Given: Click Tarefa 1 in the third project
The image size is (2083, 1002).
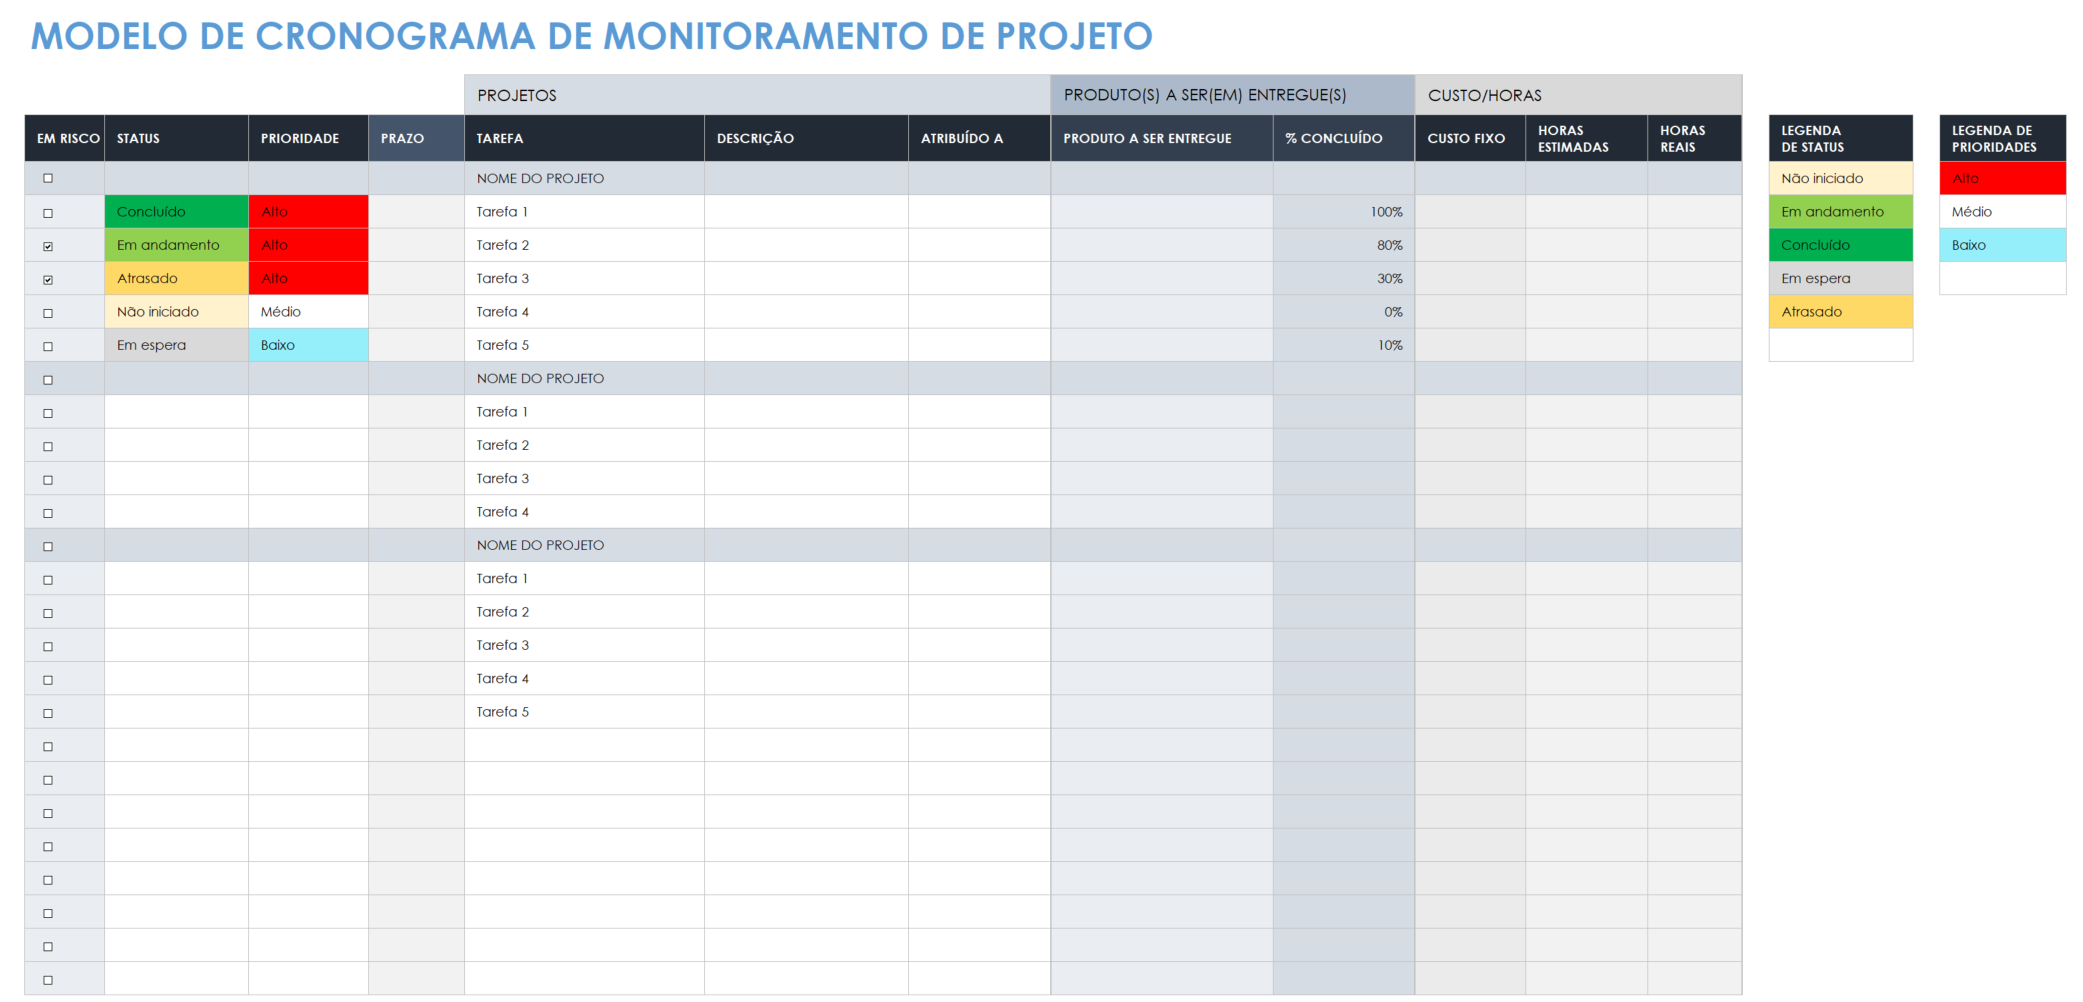Looking at the screenshot, I should 584,578.
